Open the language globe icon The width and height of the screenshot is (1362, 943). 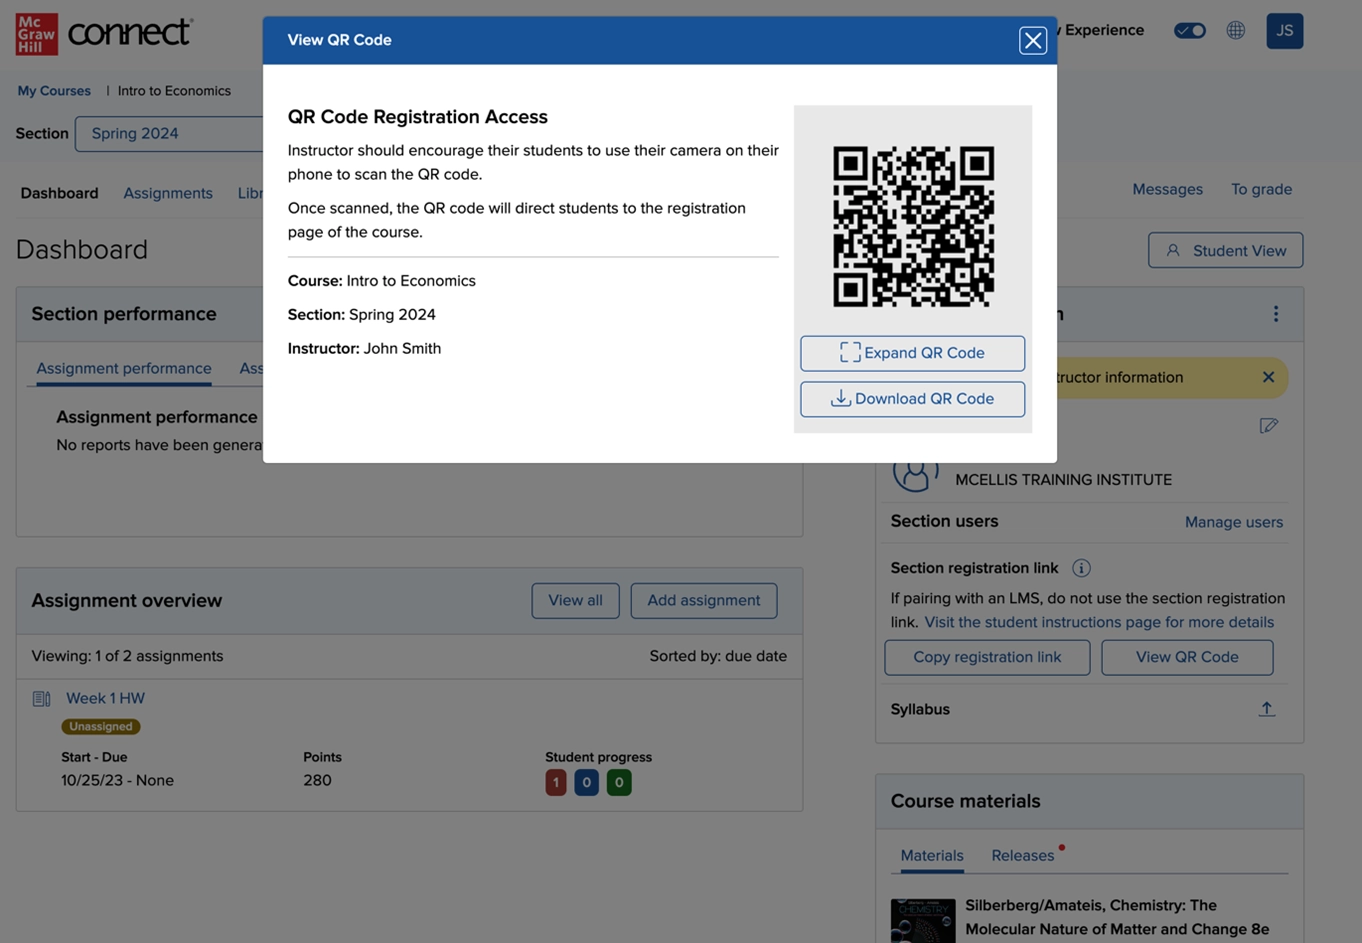(x=1236, y=31)
